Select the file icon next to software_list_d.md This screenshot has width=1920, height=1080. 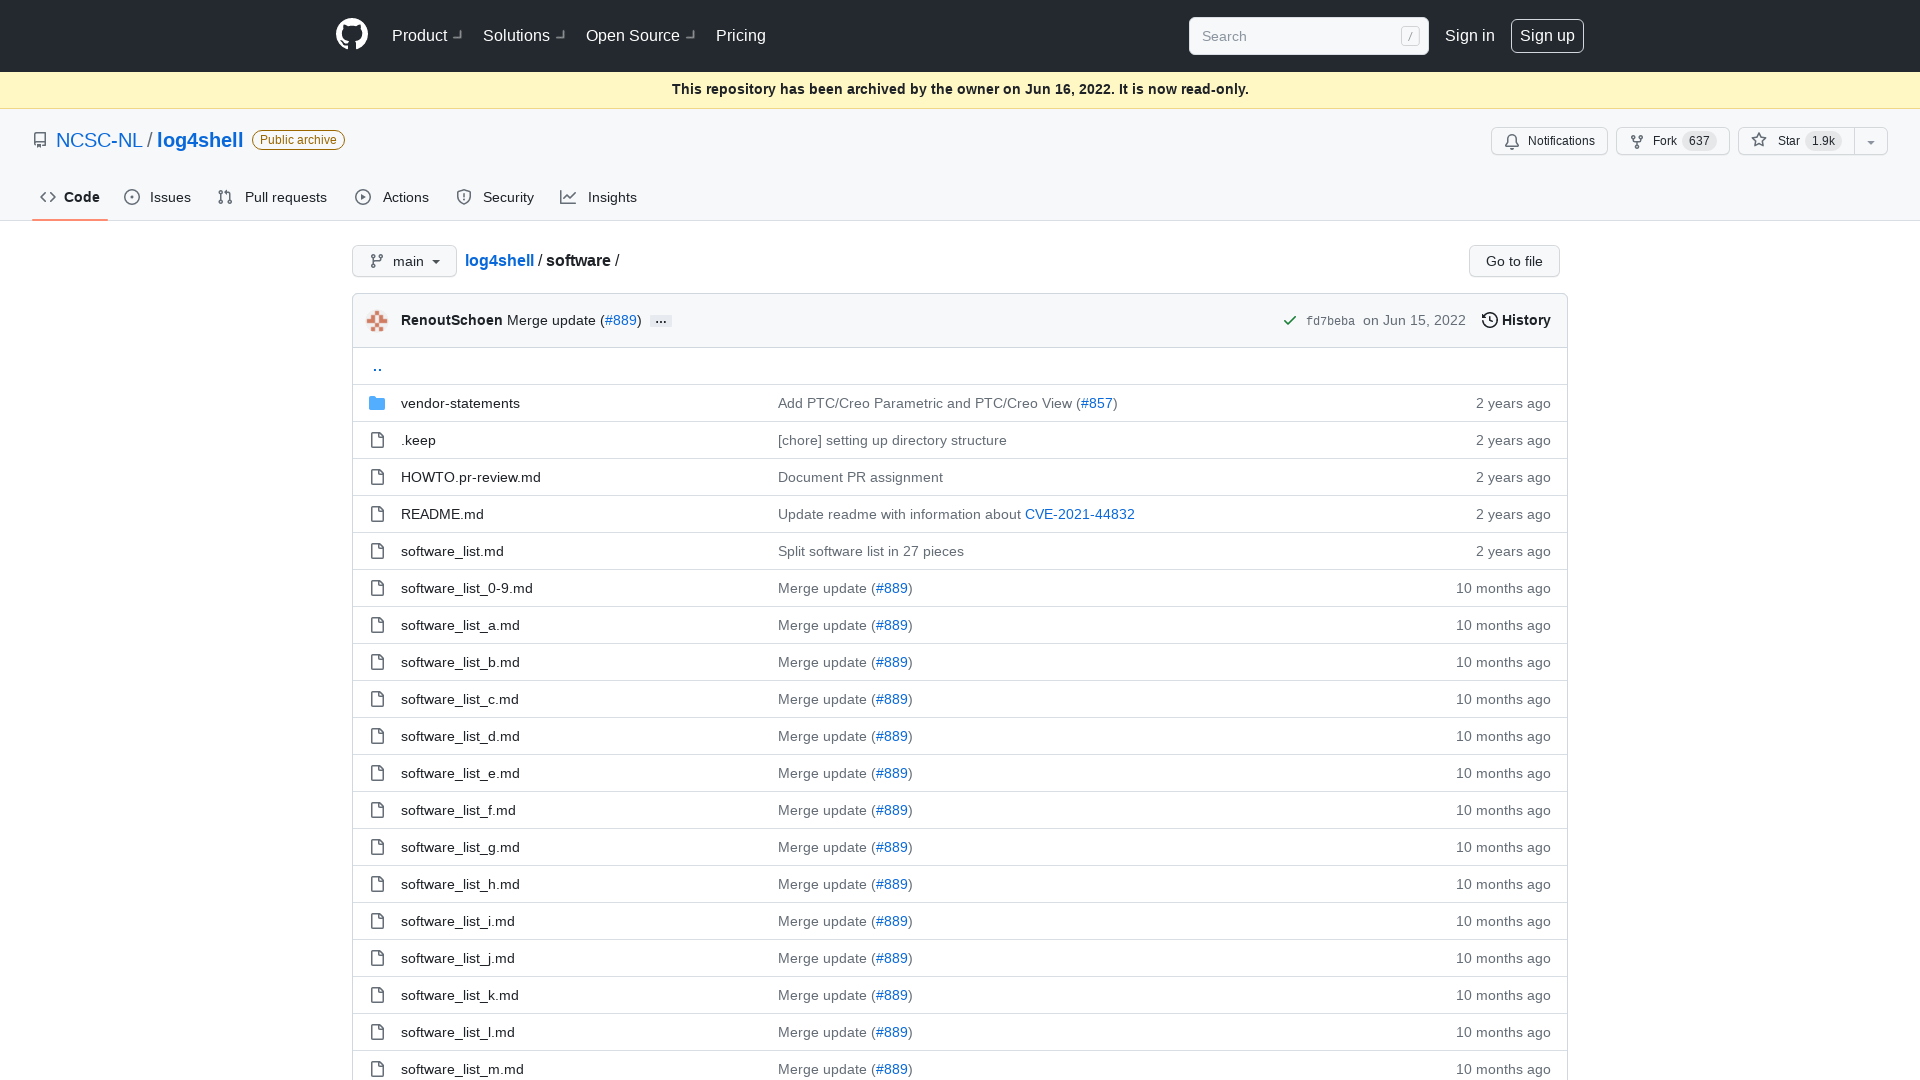coord(377,736)
